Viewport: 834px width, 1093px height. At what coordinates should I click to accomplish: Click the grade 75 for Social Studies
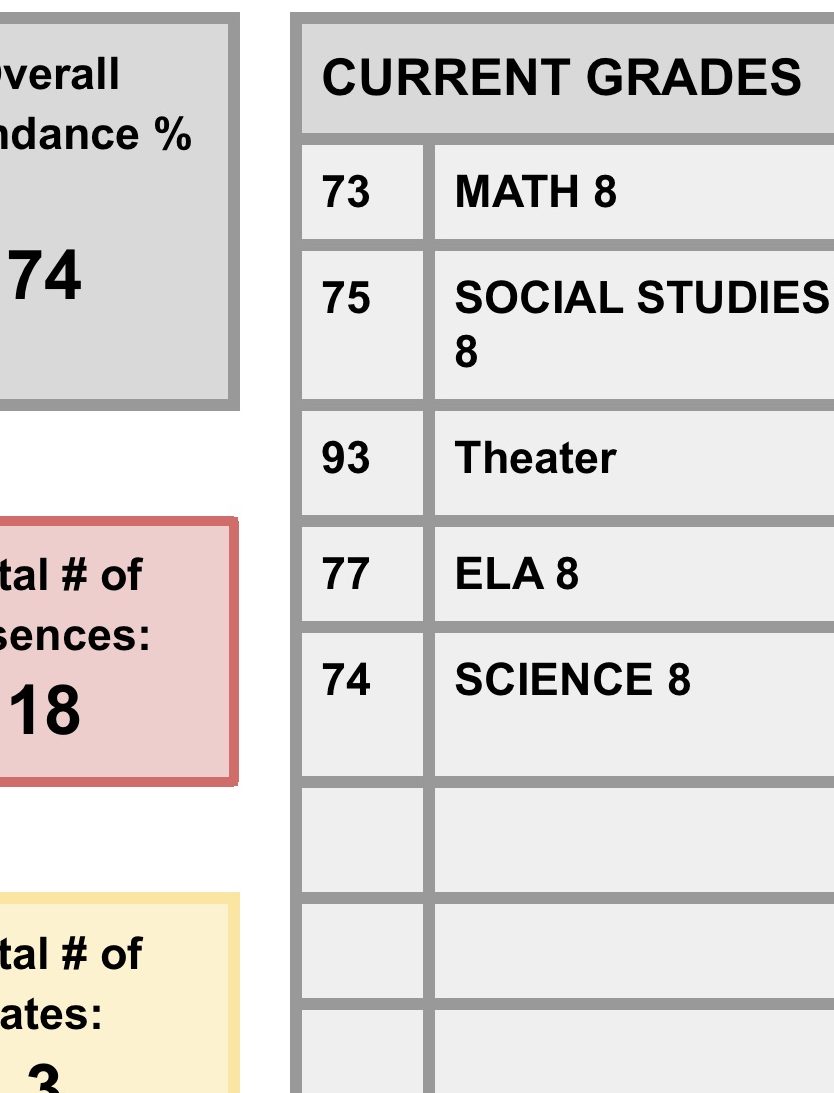(346, 298)
